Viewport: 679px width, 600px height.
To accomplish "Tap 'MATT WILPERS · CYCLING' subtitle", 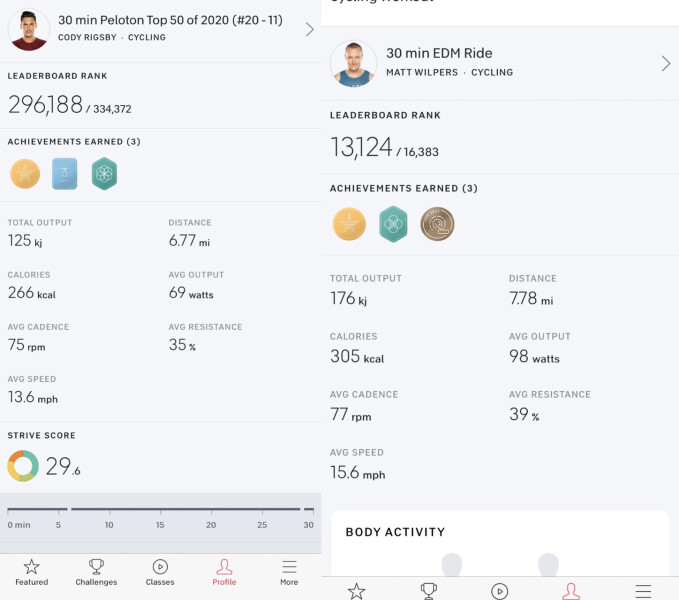I will (449, 72).
